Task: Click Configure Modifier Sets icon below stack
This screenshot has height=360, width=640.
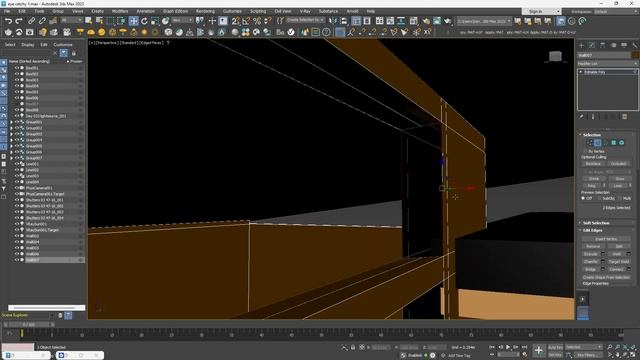Action: pos(624,117)
